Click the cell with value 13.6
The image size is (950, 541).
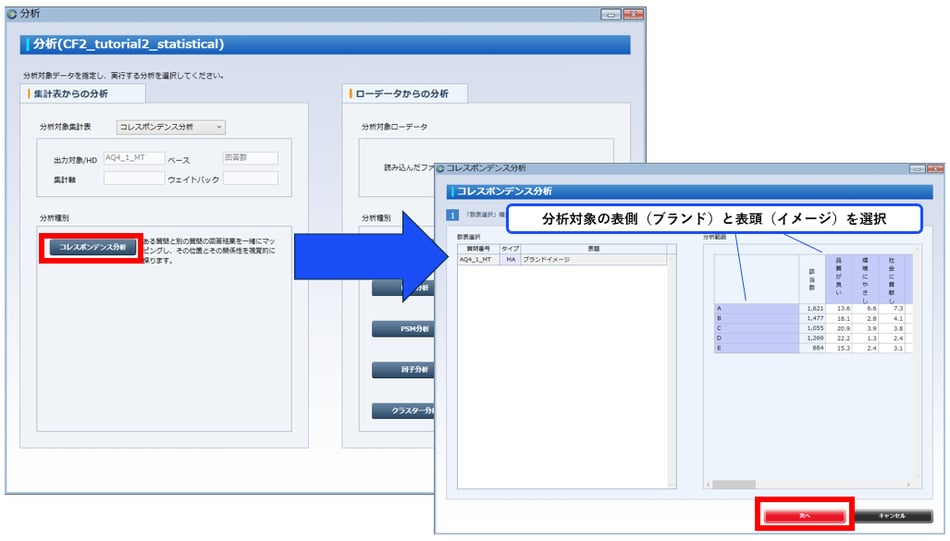coord(839,308)
